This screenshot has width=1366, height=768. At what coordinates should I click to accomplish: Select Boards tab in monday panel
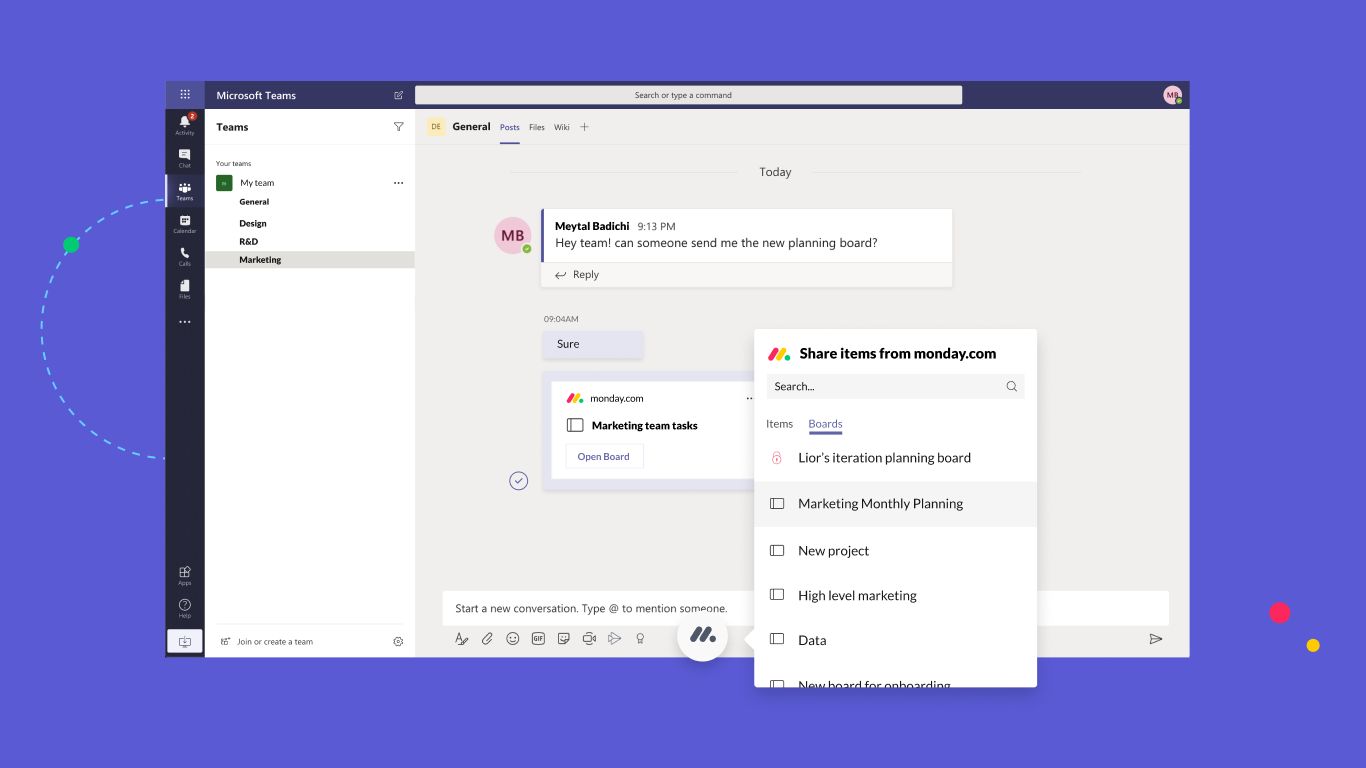(x=825, y=424)
